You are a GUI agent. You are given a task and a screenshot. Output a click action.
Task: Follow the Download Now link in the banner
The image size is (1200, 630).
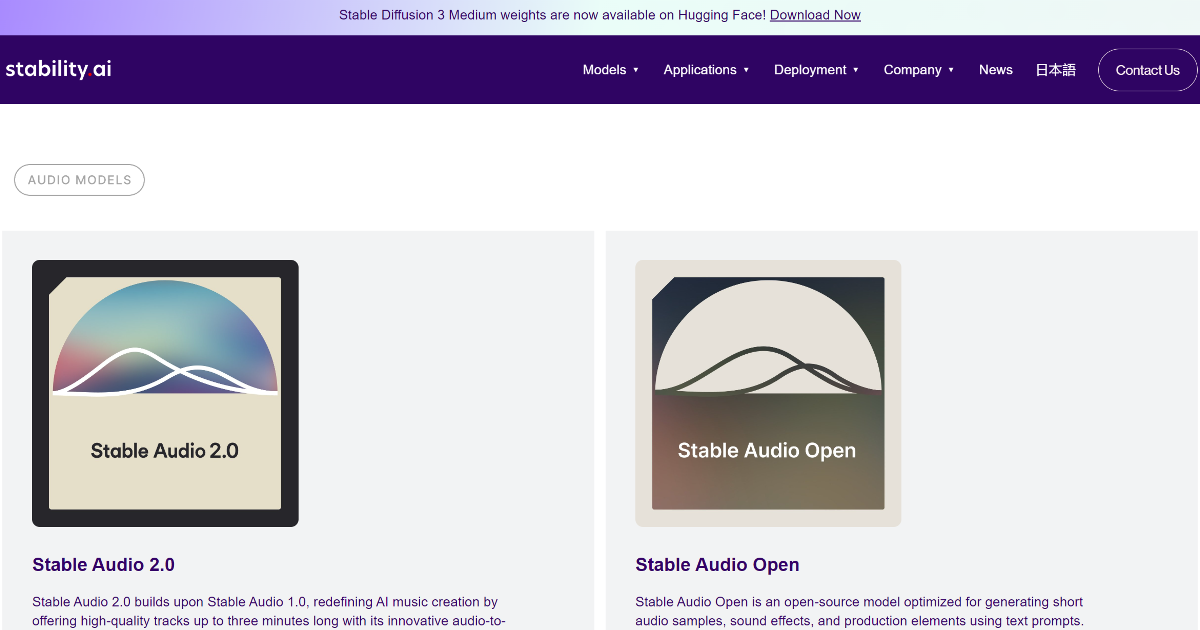(x=815, y=15)
